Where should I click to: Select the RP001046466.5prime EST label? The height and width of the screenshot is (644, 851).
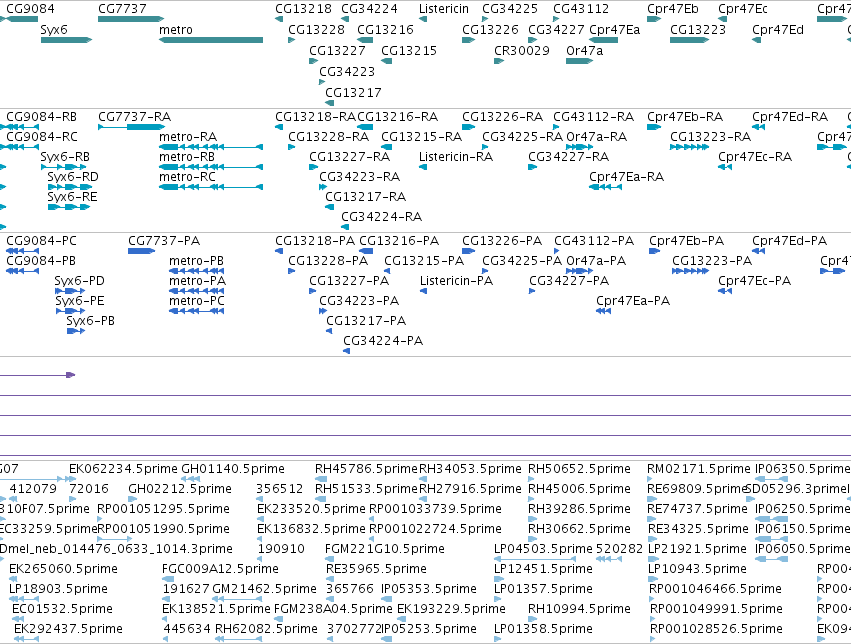[x=715, y=589]
